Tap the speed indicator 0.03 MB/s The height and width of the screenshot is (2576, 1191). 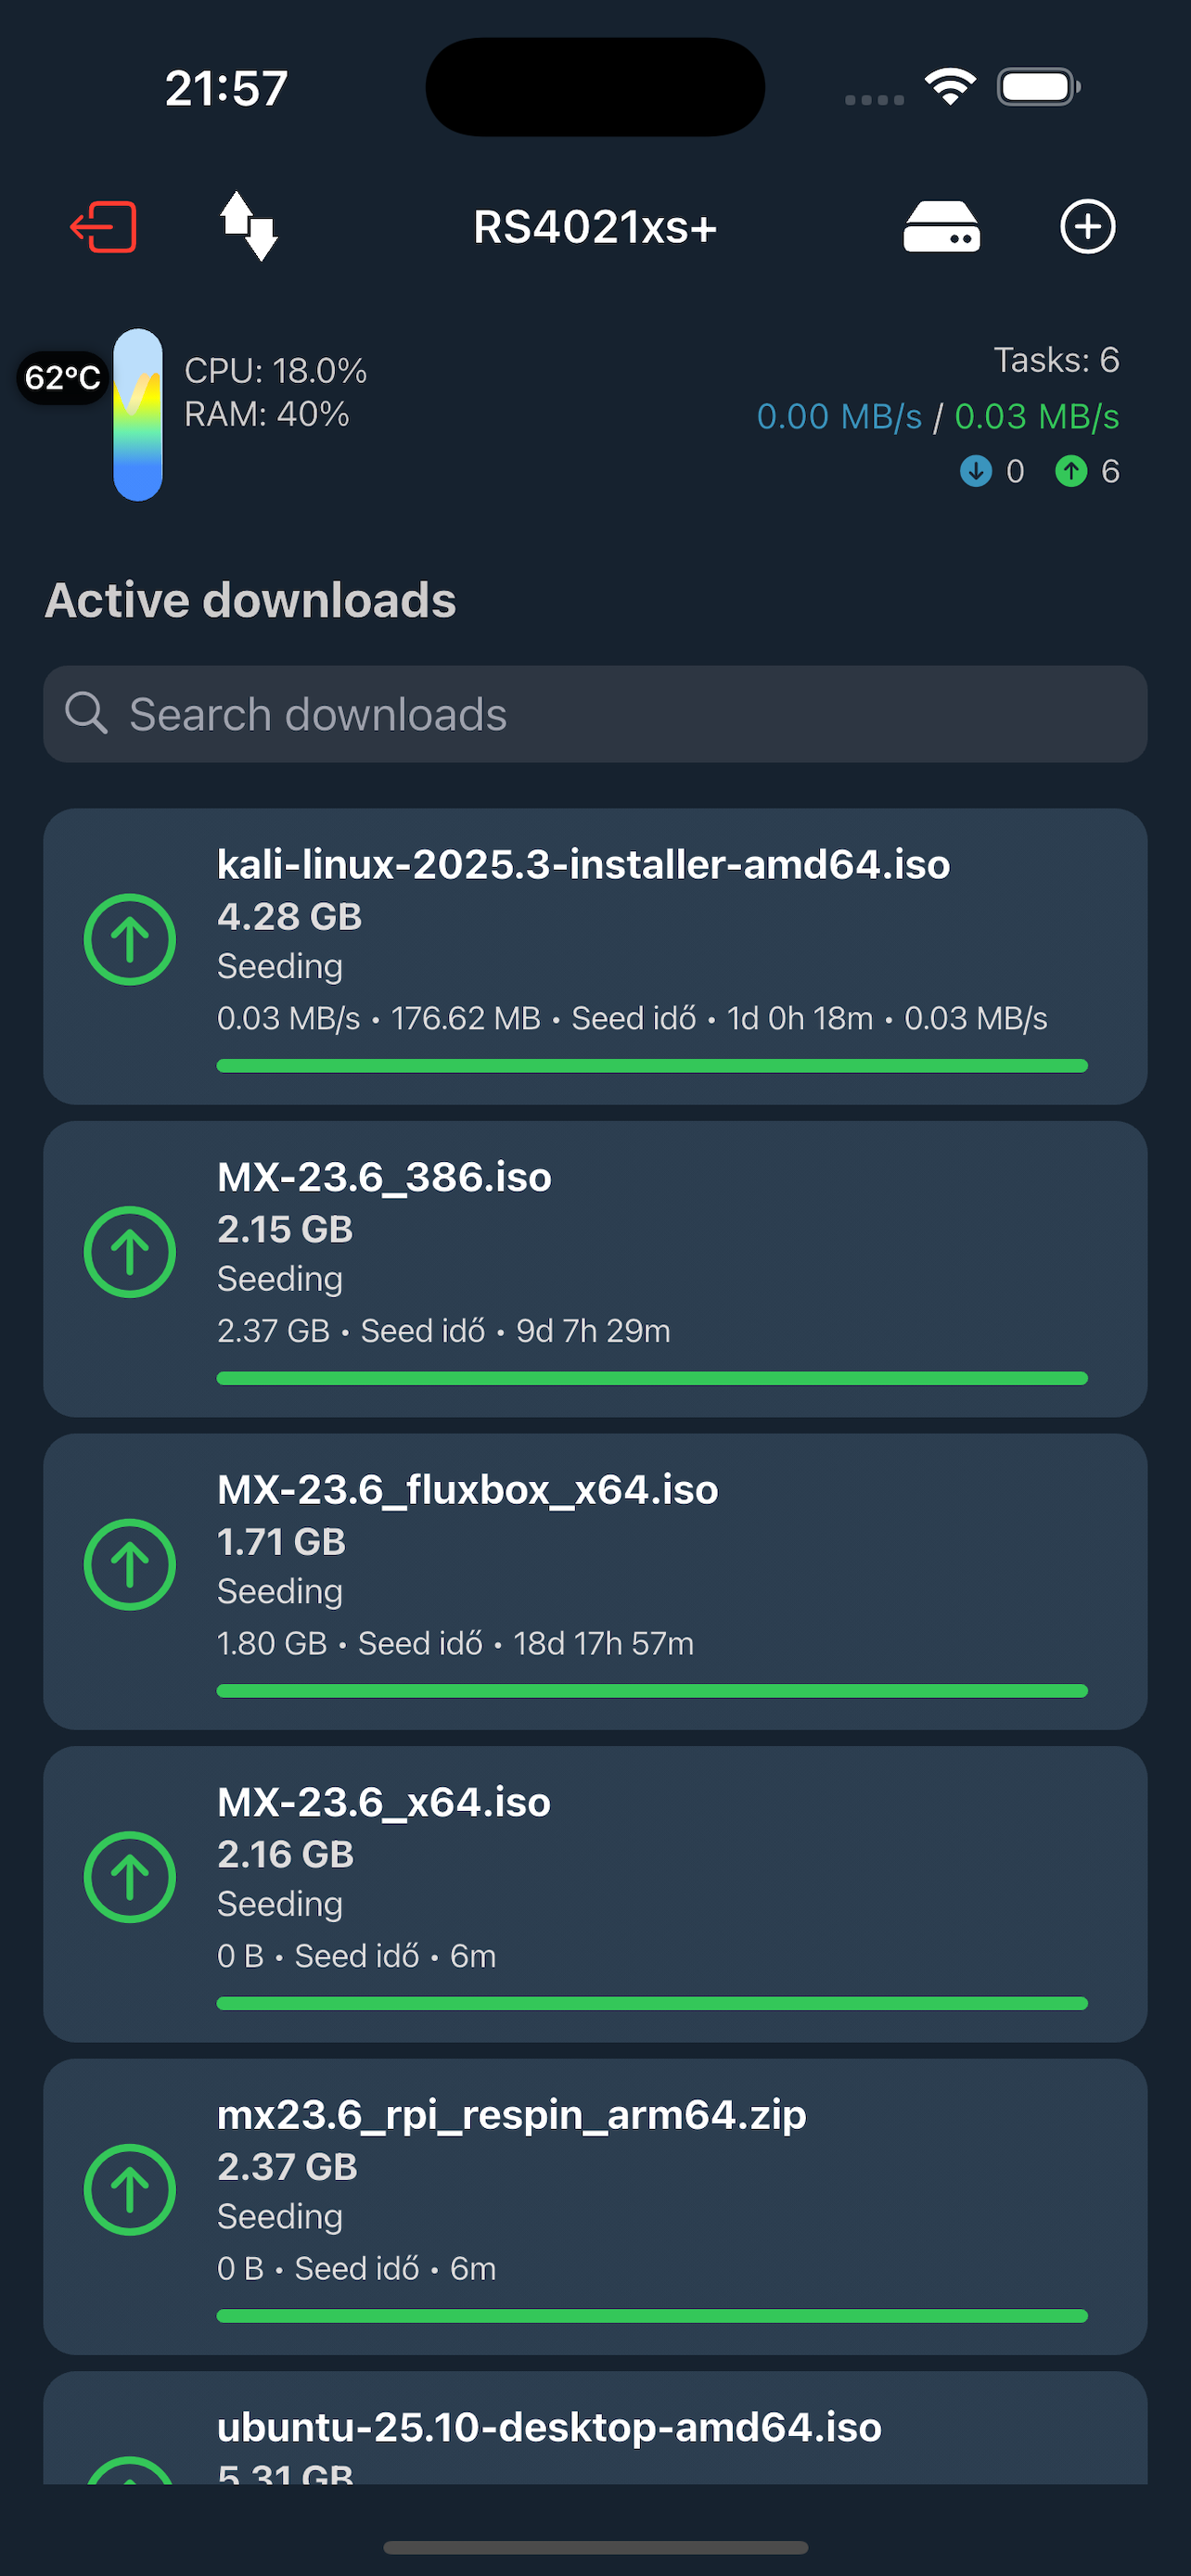tap(1037, 416)
